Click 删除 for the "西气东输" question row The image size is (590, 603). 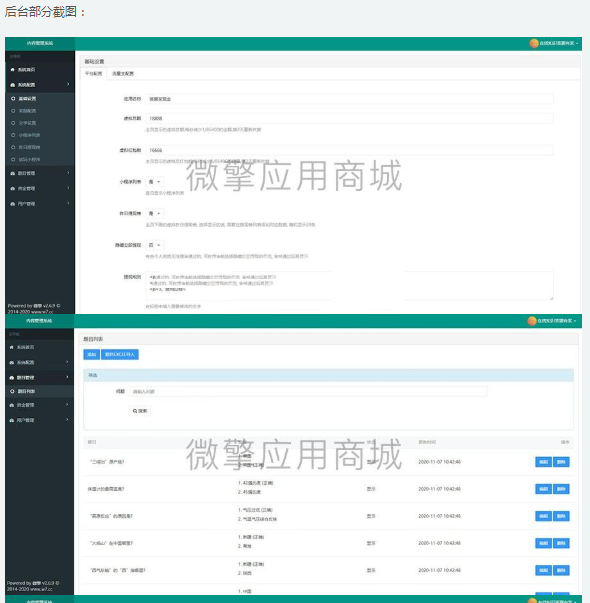click(561, 570)
